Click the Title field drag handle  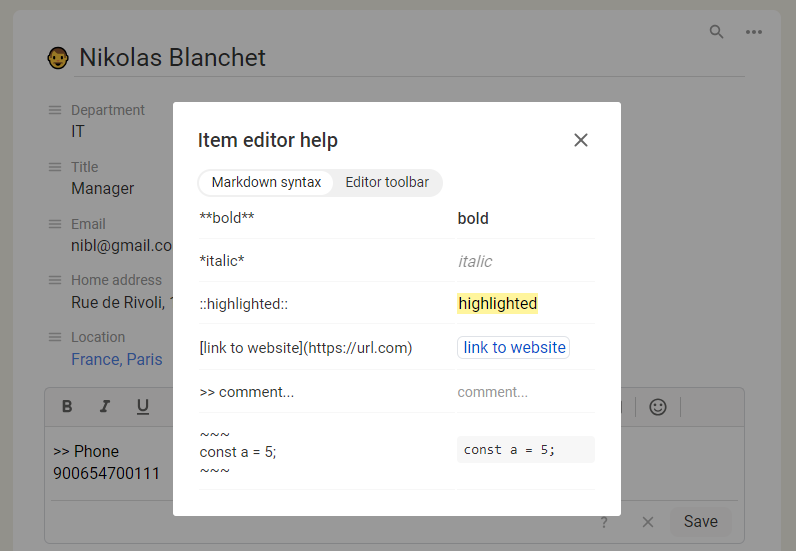coord(55,167)
